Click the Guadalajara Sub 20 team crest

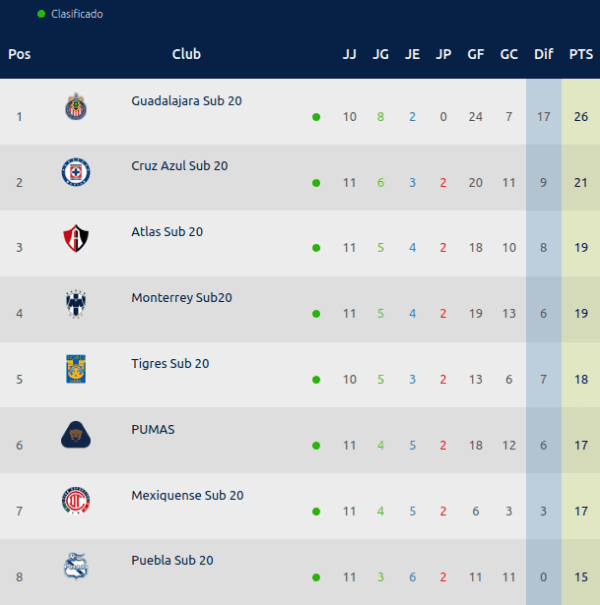click(x=76, y=107)
